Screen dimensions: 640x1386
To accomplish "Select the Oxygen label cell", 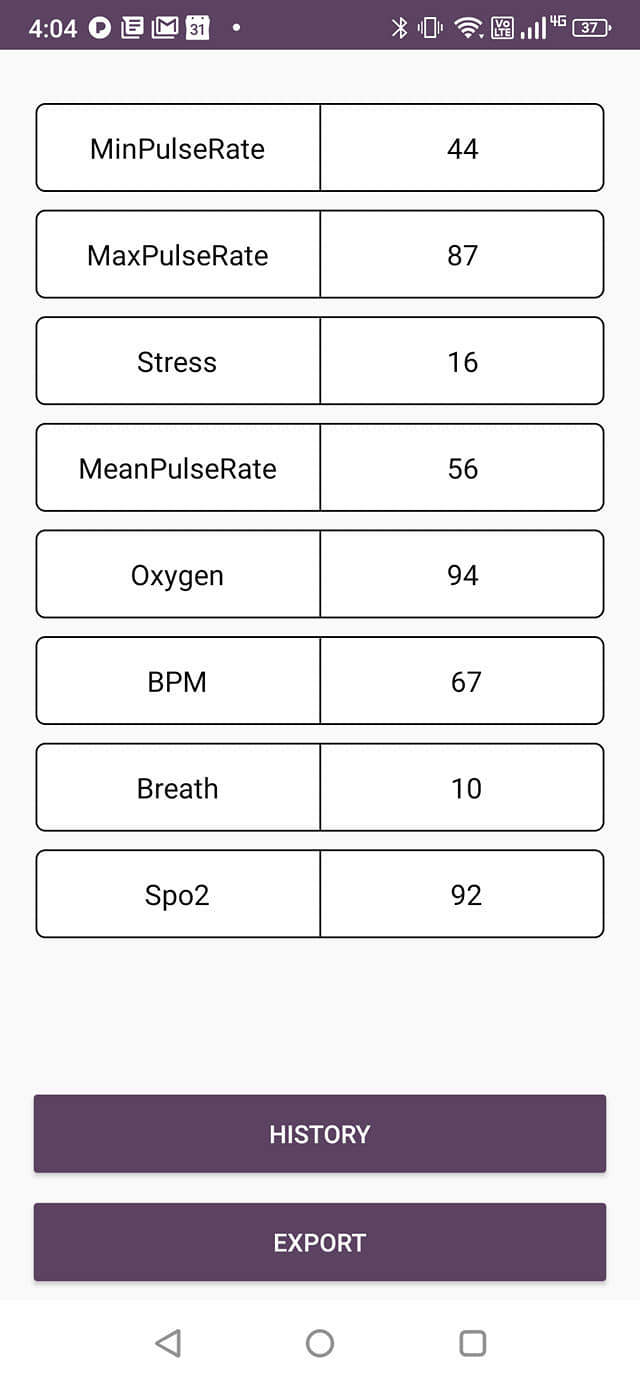I will point(178,575).
